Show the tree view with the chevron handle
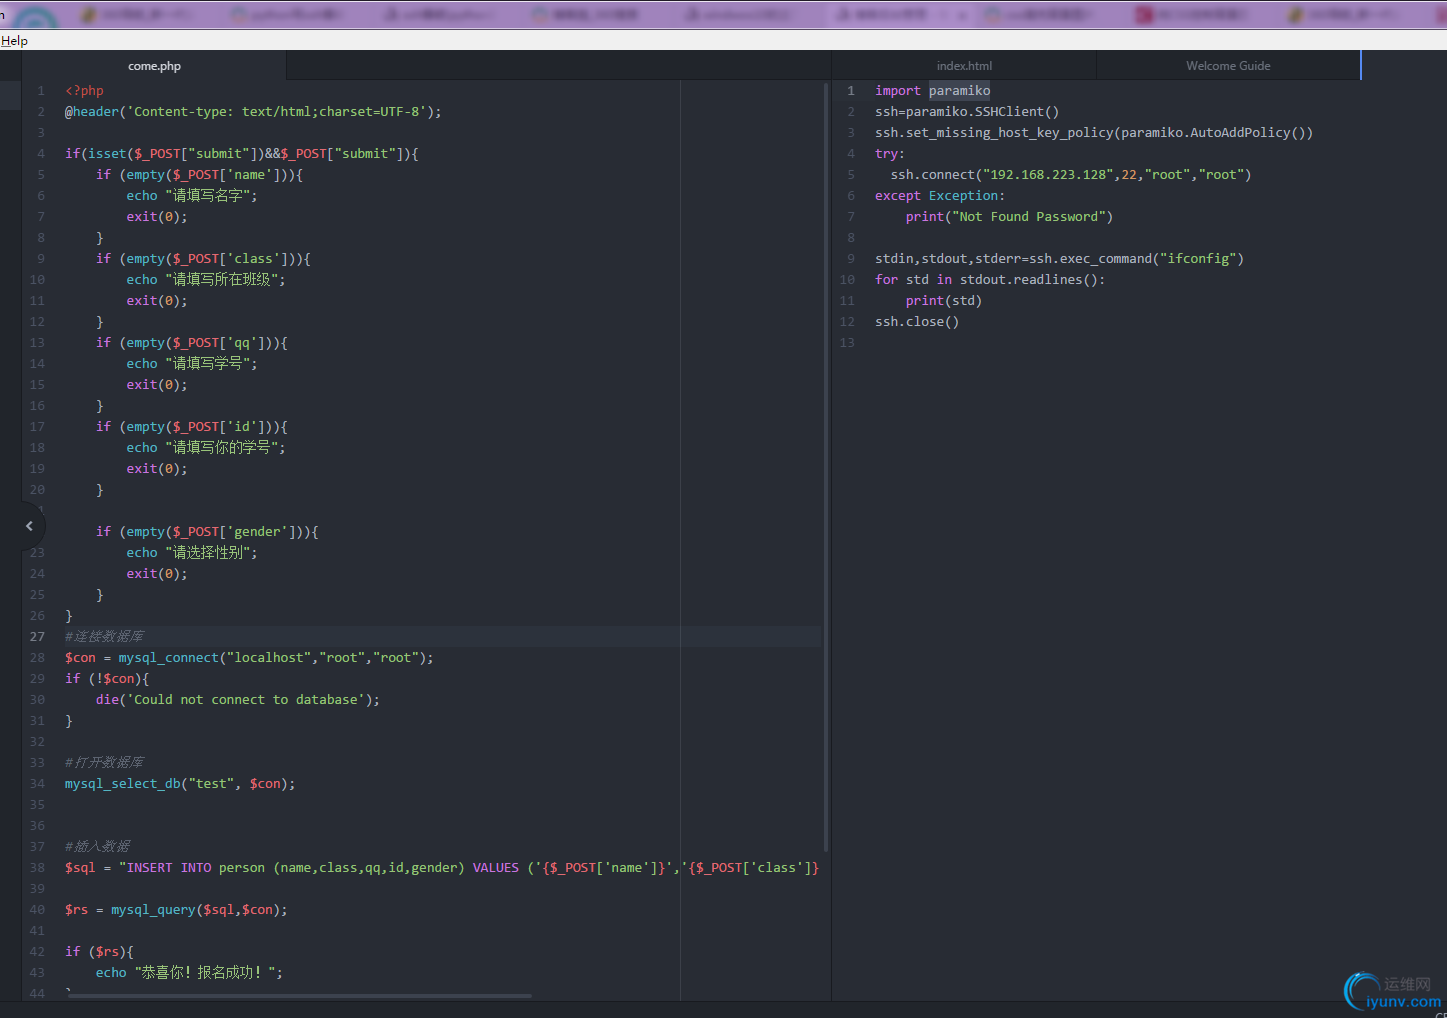 tap(29, 526)
